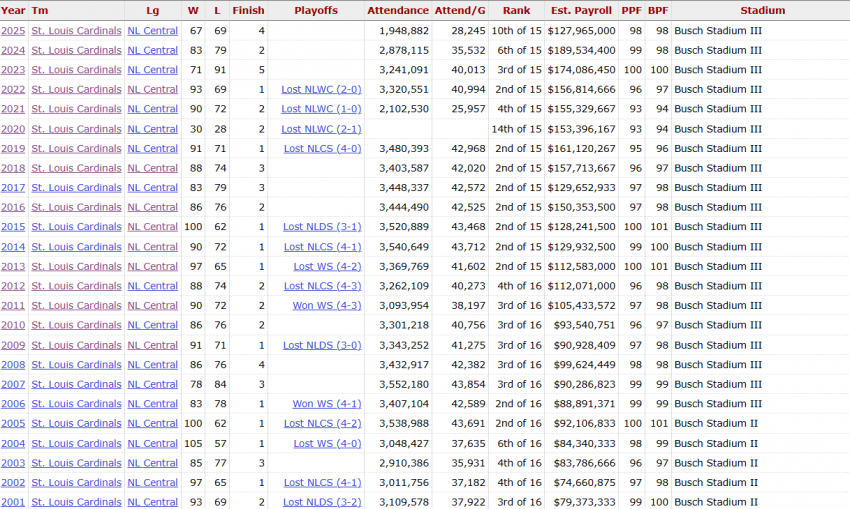Open NL Central link in 2008 row
The image size is (850, 509).
click(x=152, y=365)
